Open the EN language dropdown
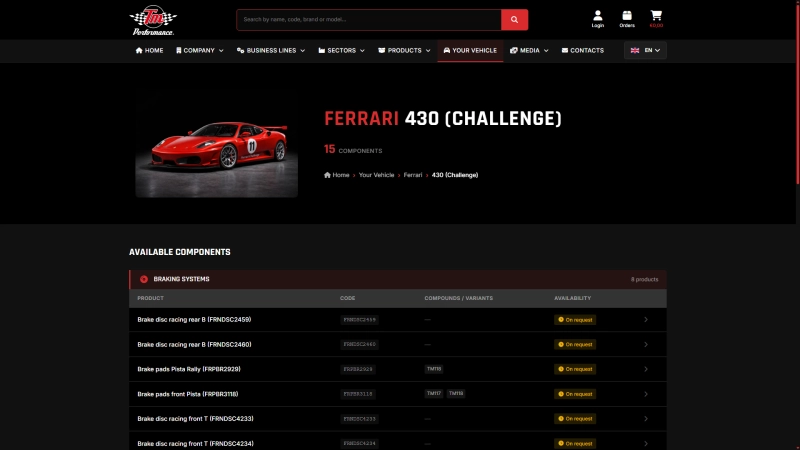This screenshot has width=800, height=450. pyautogui.click(x=645, y=50)
